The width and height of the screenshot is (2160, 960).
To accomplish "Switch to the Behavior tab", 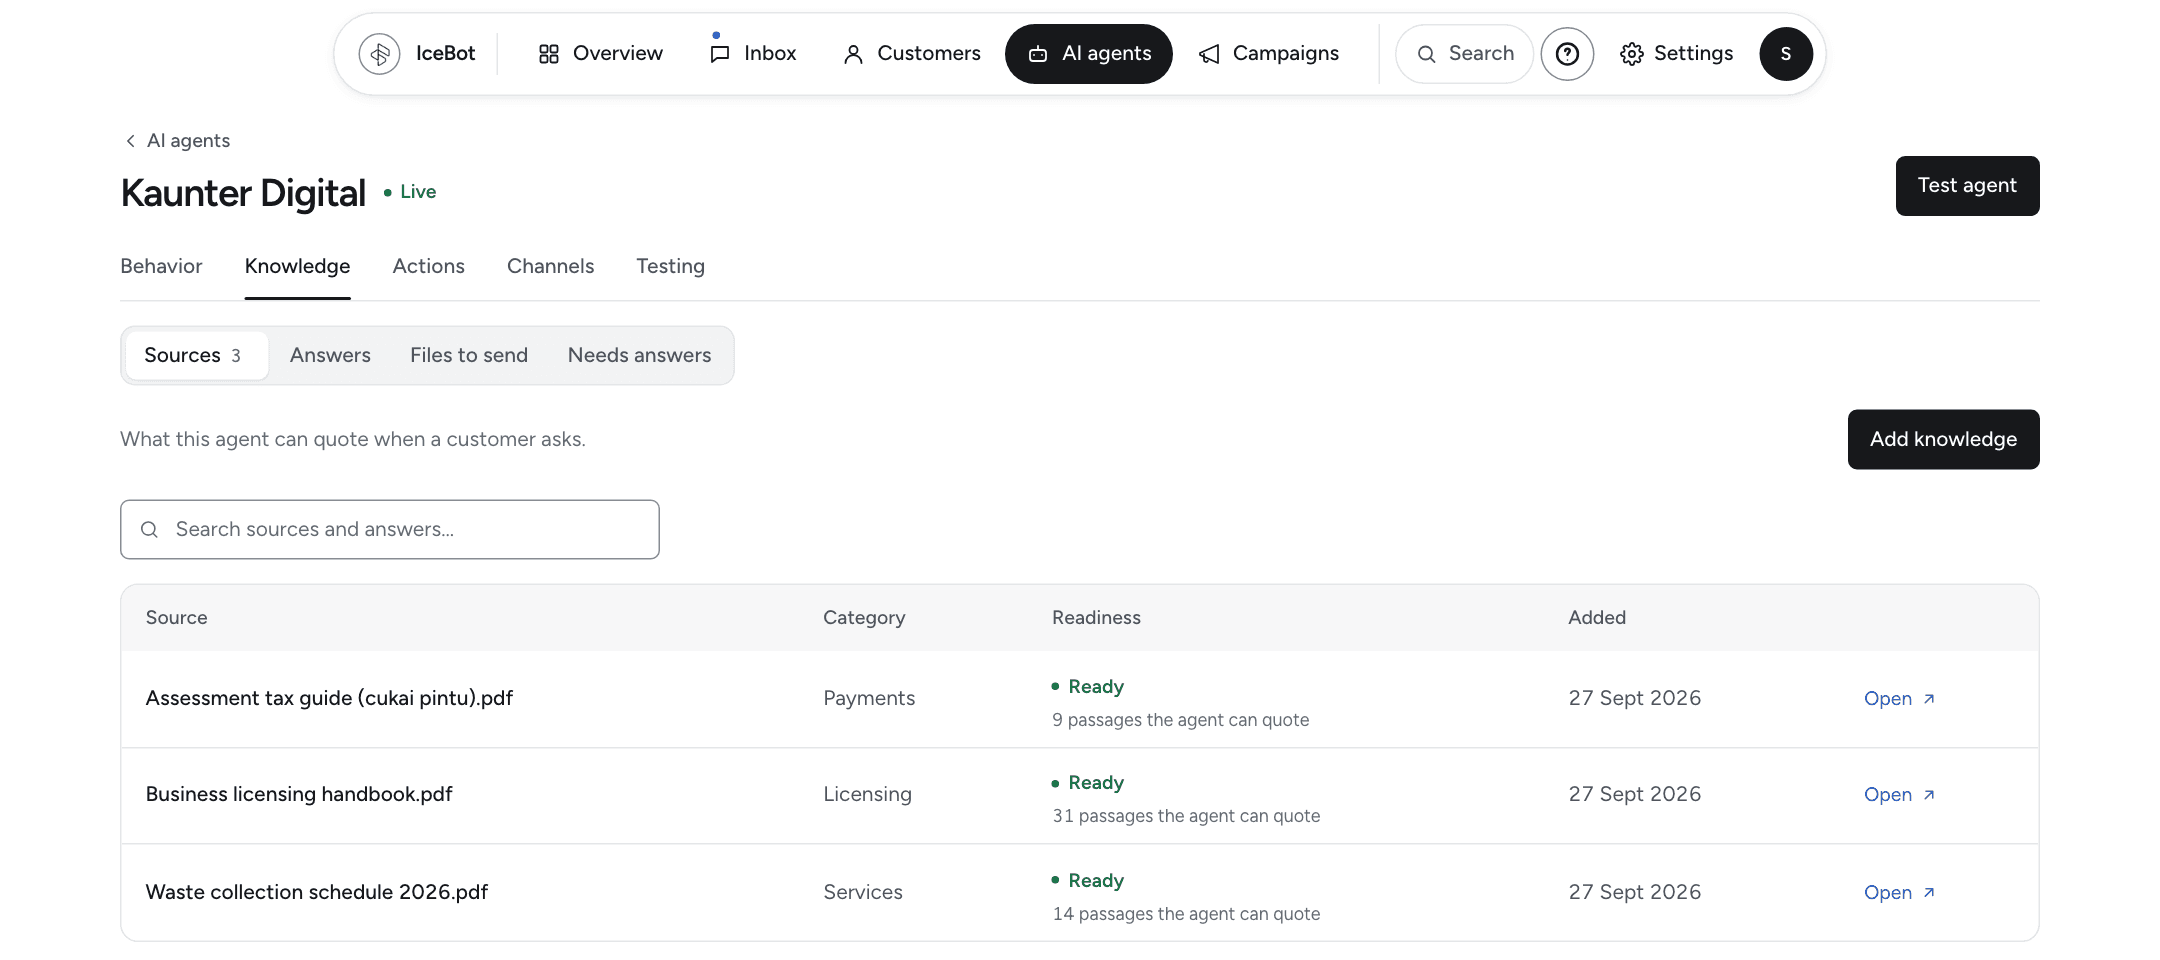I will [161, 266].
